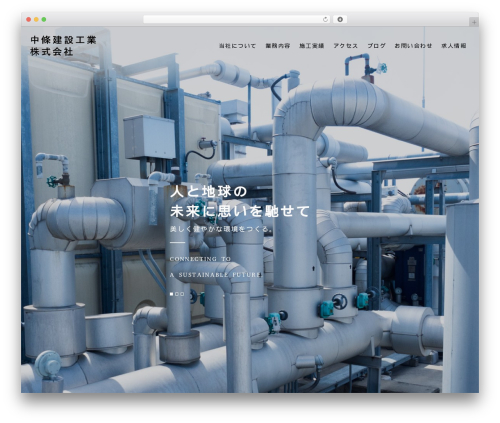This screenshot has width=500, height=423.
Task: Click the text CONNECTING TO
Action: 200,259
